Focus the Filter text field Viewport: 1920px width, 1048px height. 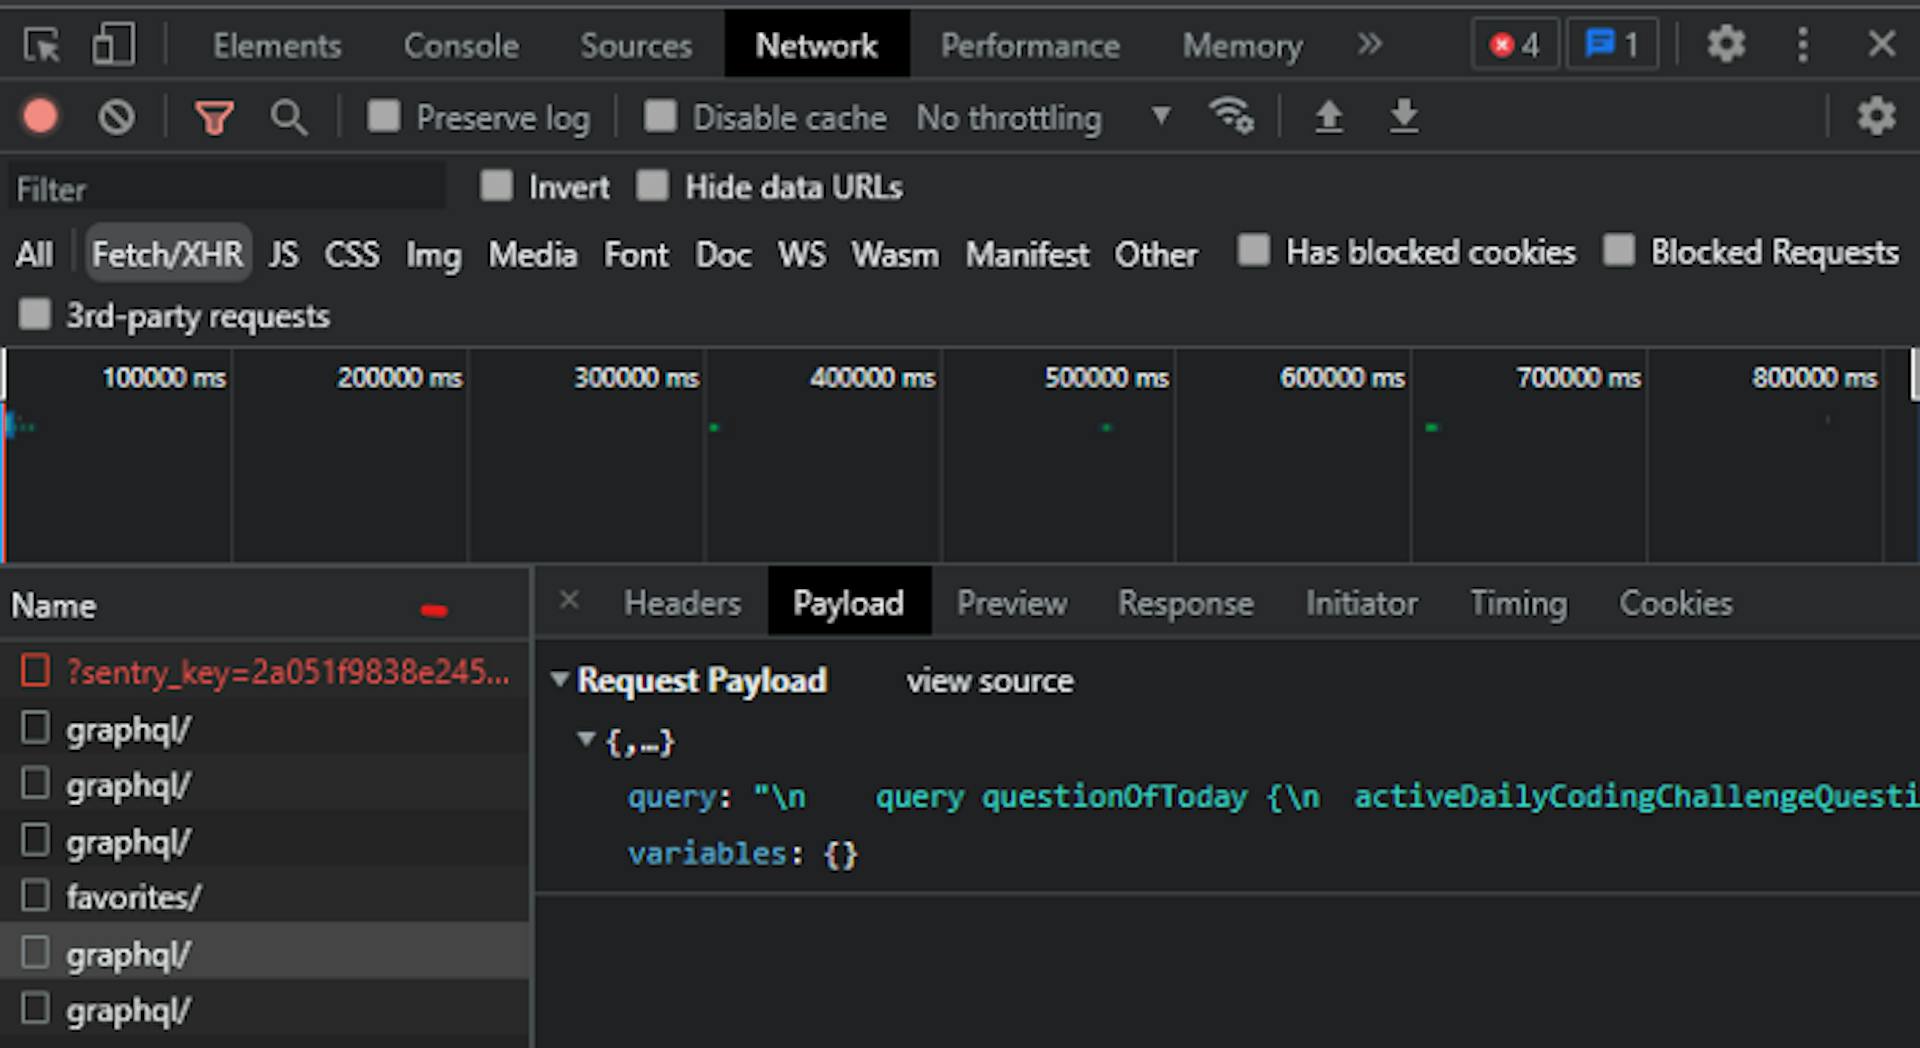[x=227, y=189]
